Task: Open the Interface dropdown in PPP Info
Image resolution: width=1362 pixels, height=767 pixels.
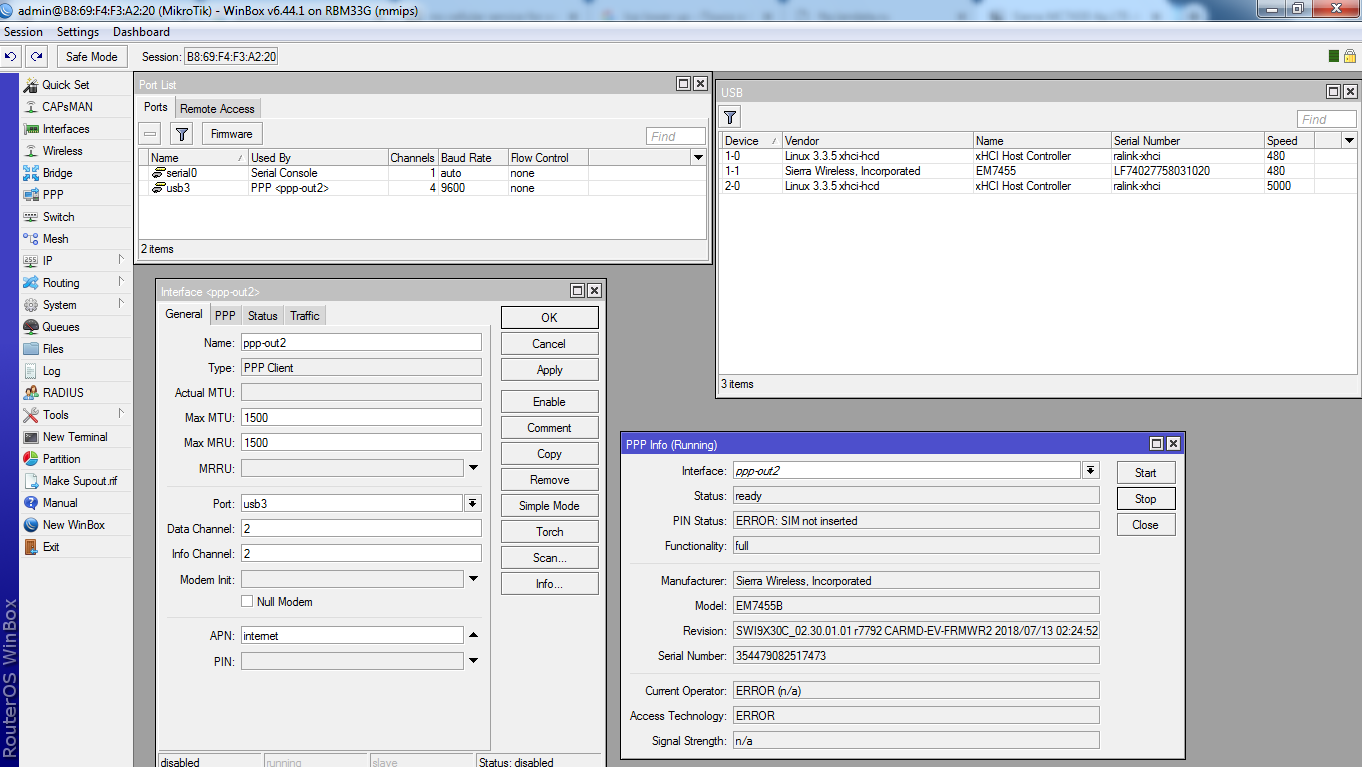Action: pyautogui.click(x=1090, y=471)
